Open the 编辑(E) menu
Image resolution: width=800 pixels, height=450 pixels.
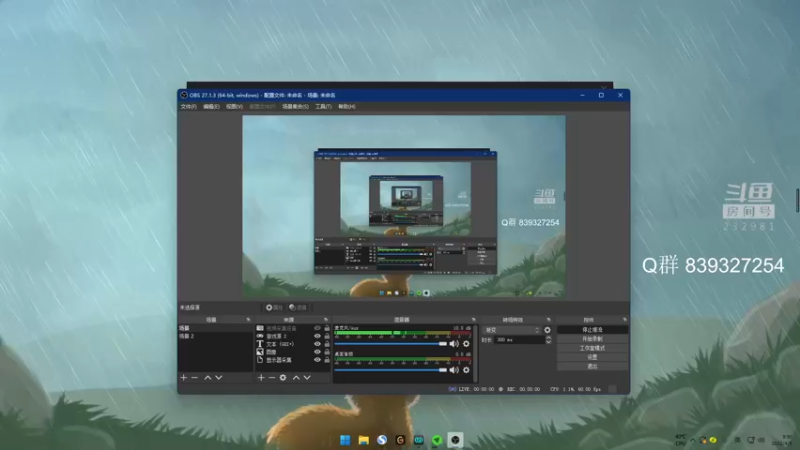coord(211,107)
